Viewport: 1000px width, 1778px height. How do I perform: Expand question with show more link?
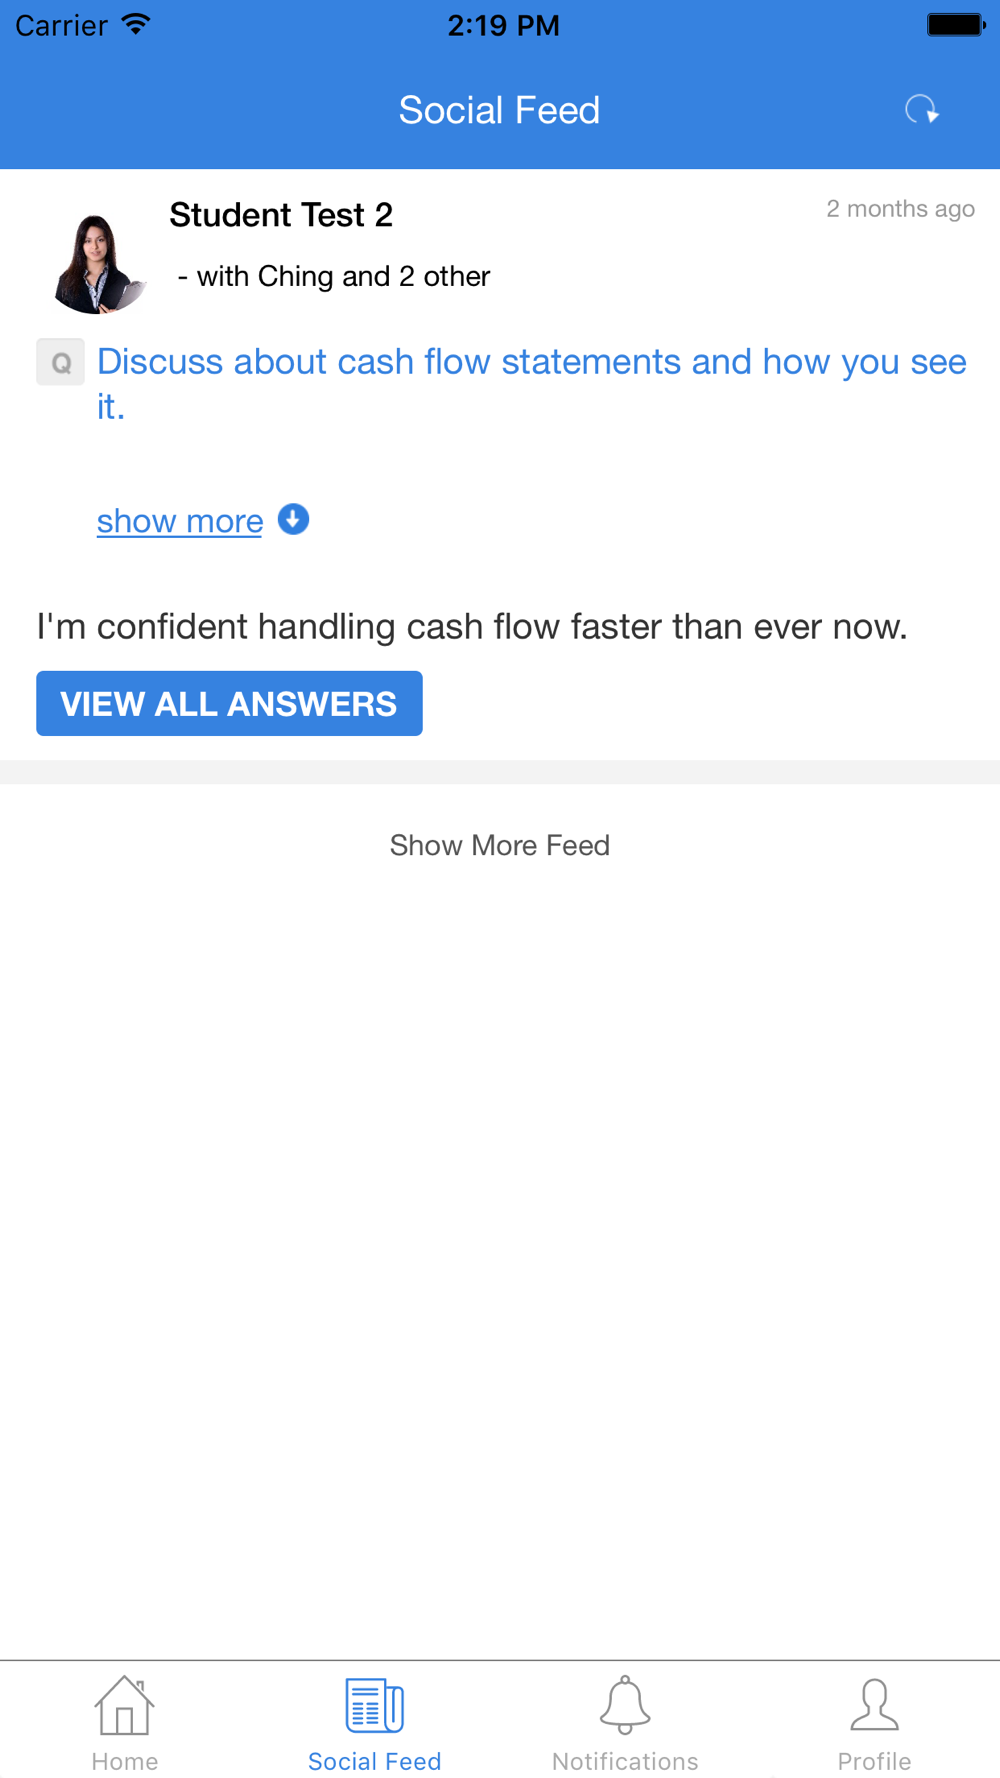click(x=180, y=521)
